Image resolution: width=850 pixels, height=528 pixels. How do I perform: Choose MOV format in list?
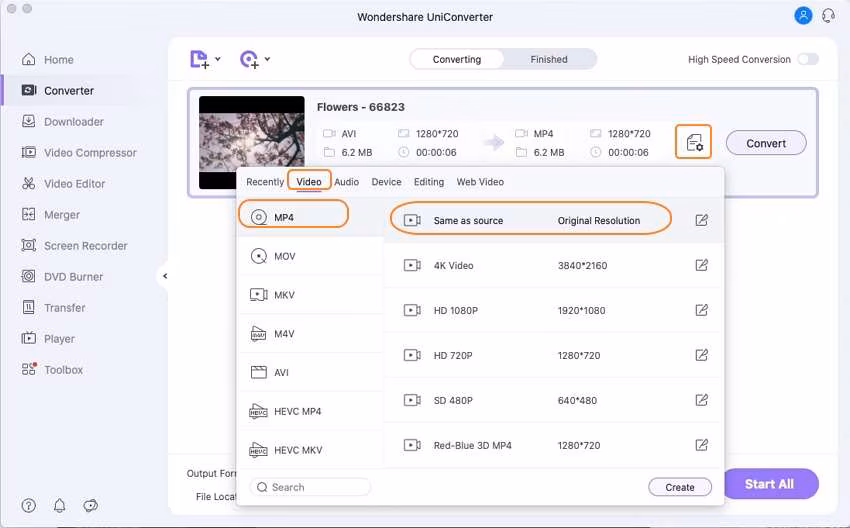(311, 256)
